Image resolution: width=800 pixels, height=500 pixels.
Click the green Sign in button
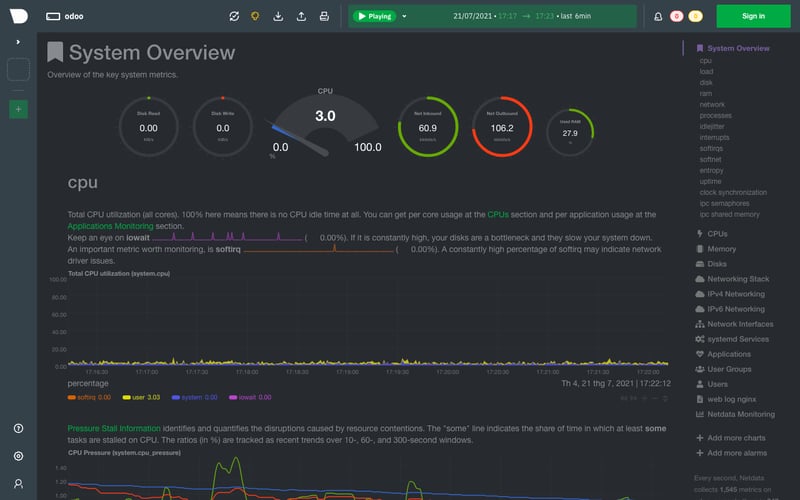point(754,16)
